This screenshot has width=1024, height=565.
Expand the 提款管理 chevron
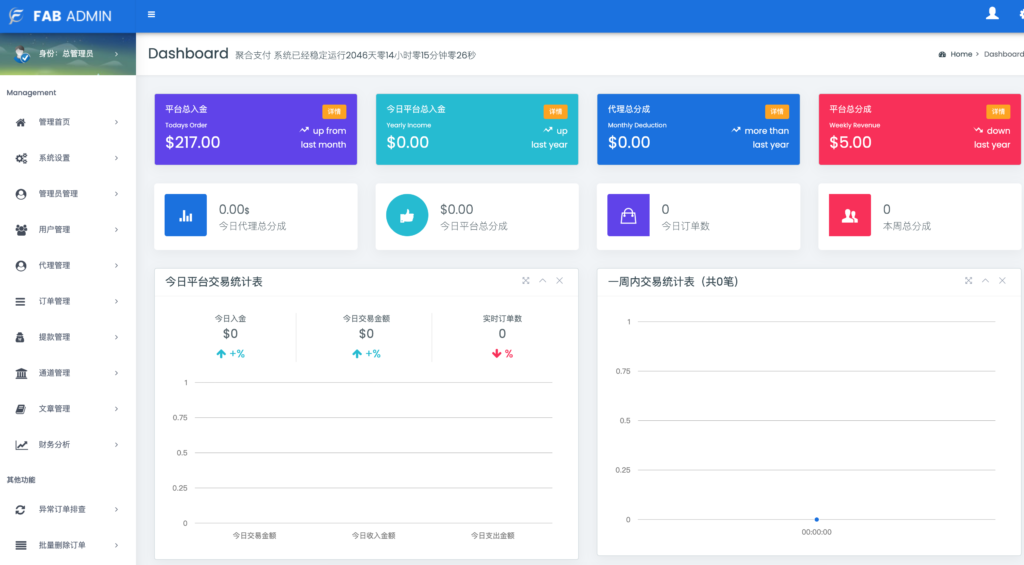tap(116, 338)
